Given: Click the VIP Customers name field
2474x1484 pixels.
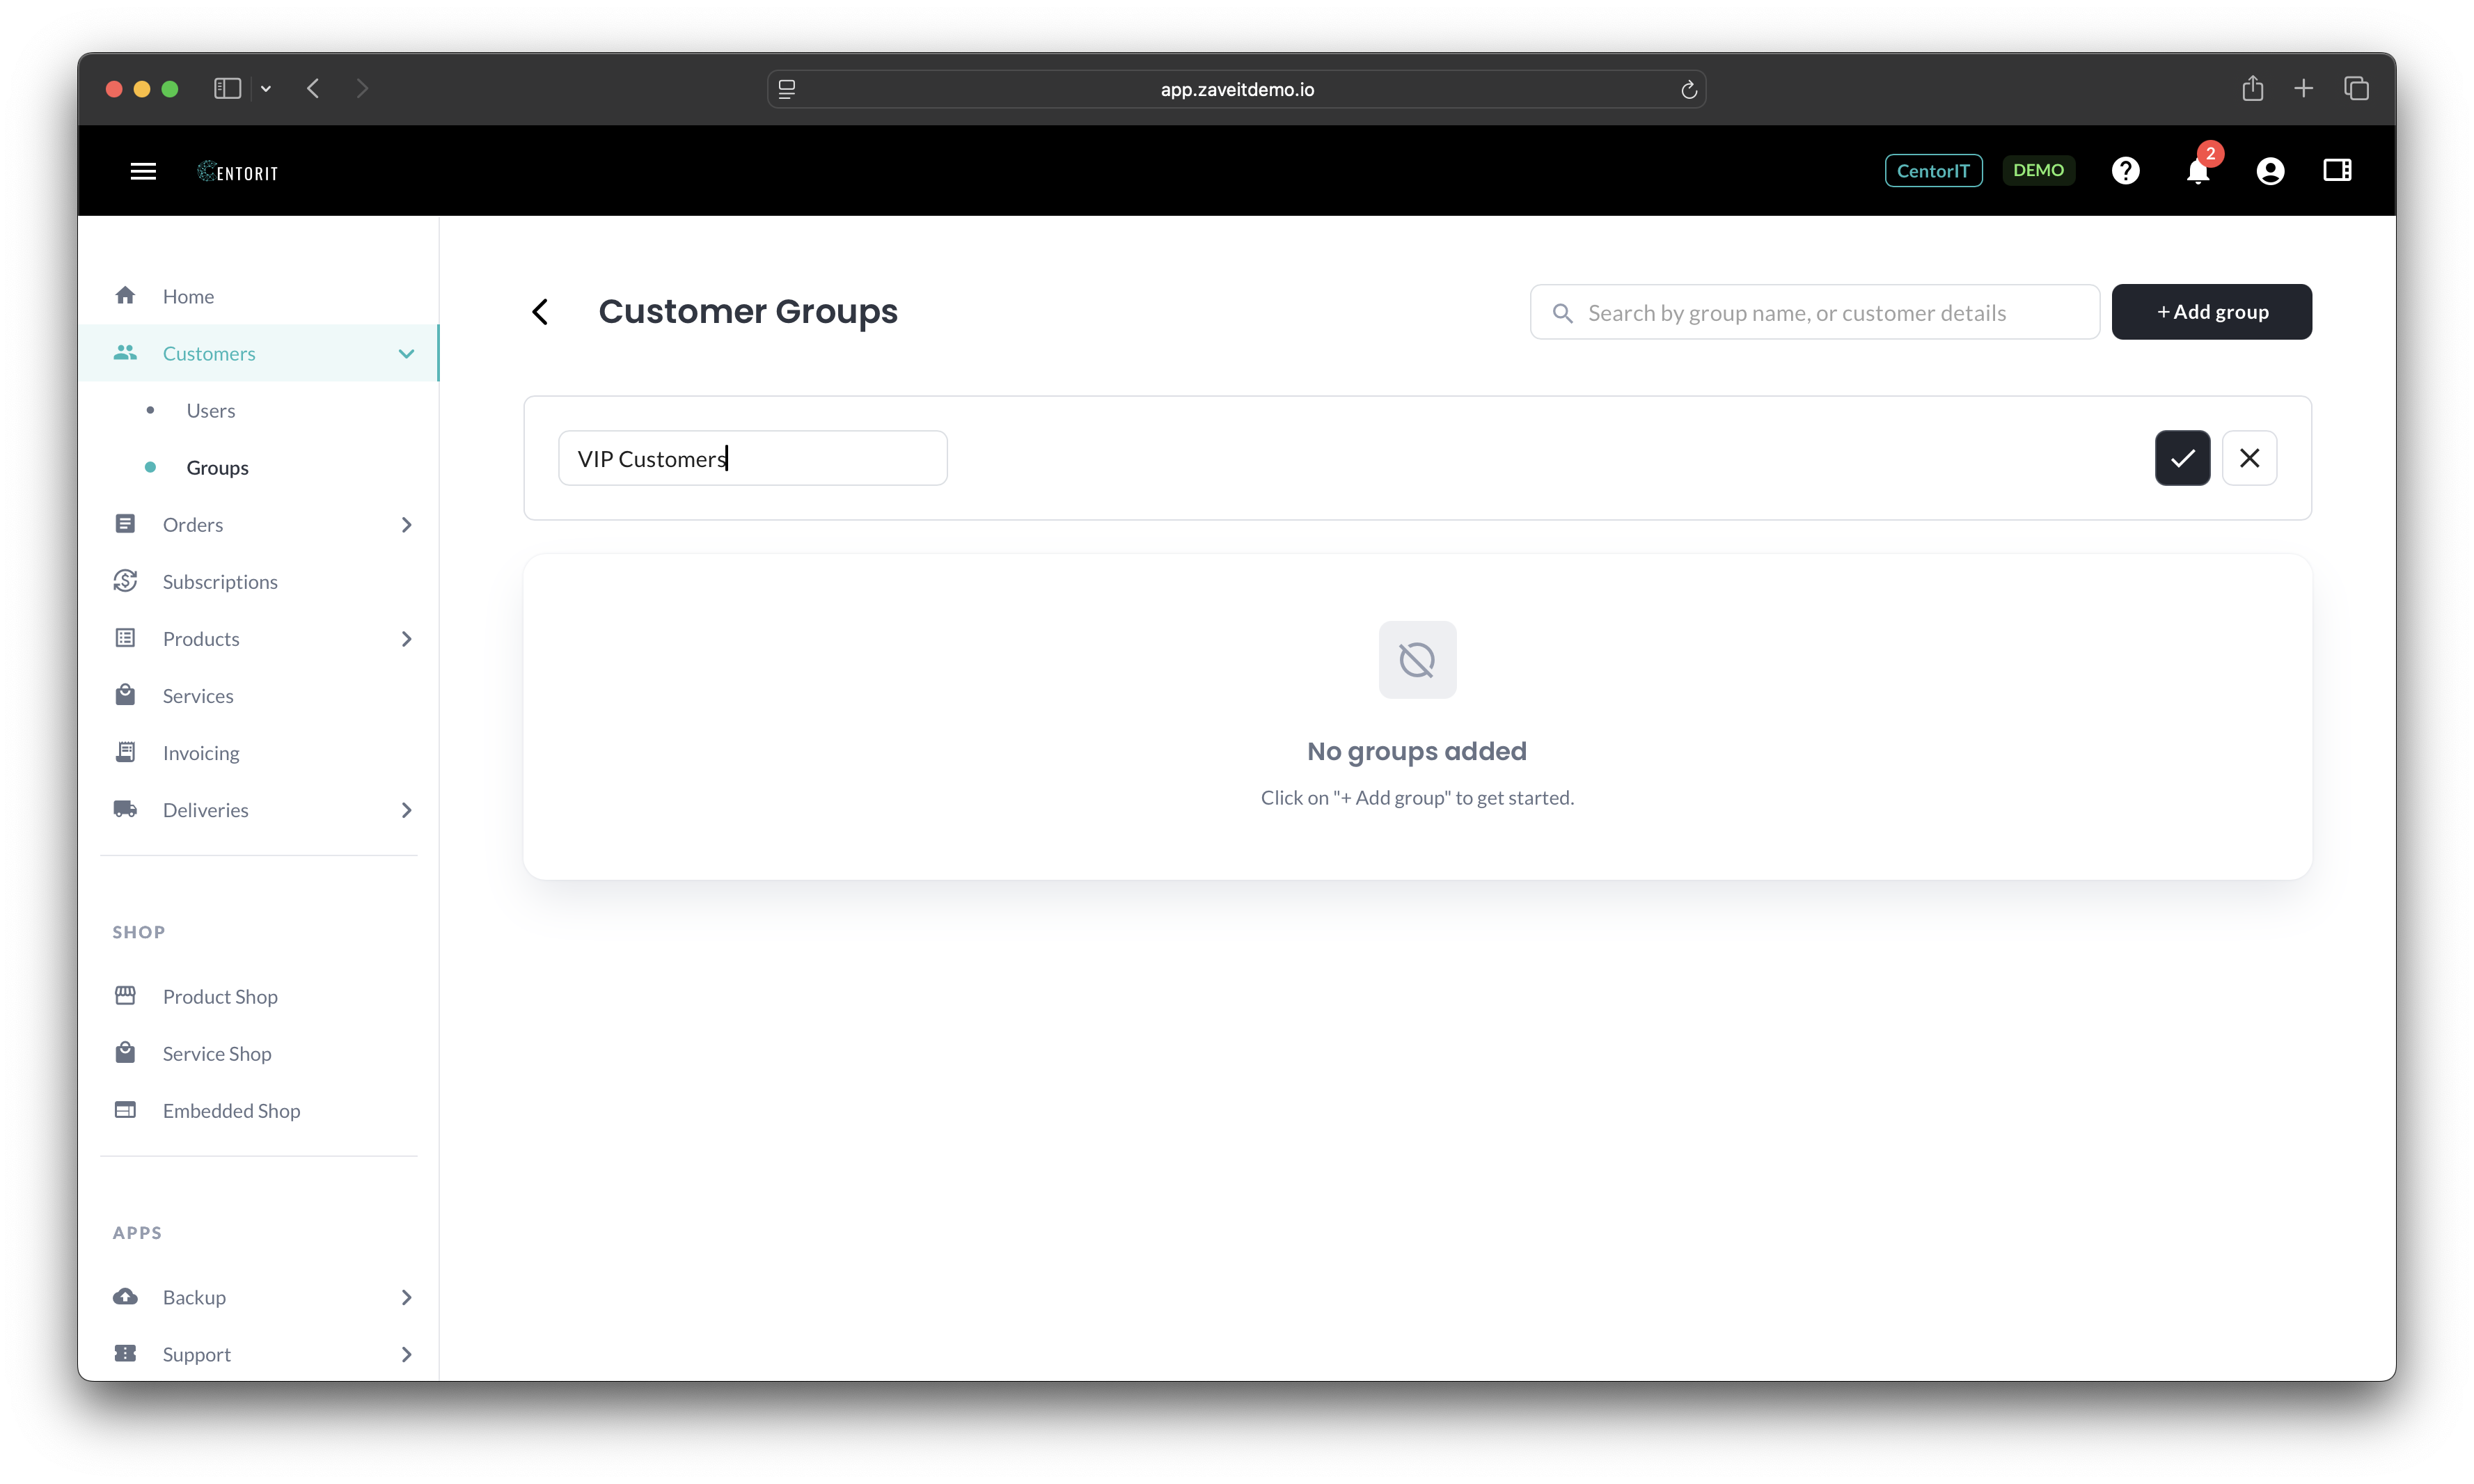Looking at the screenshot, I should 752,458.
